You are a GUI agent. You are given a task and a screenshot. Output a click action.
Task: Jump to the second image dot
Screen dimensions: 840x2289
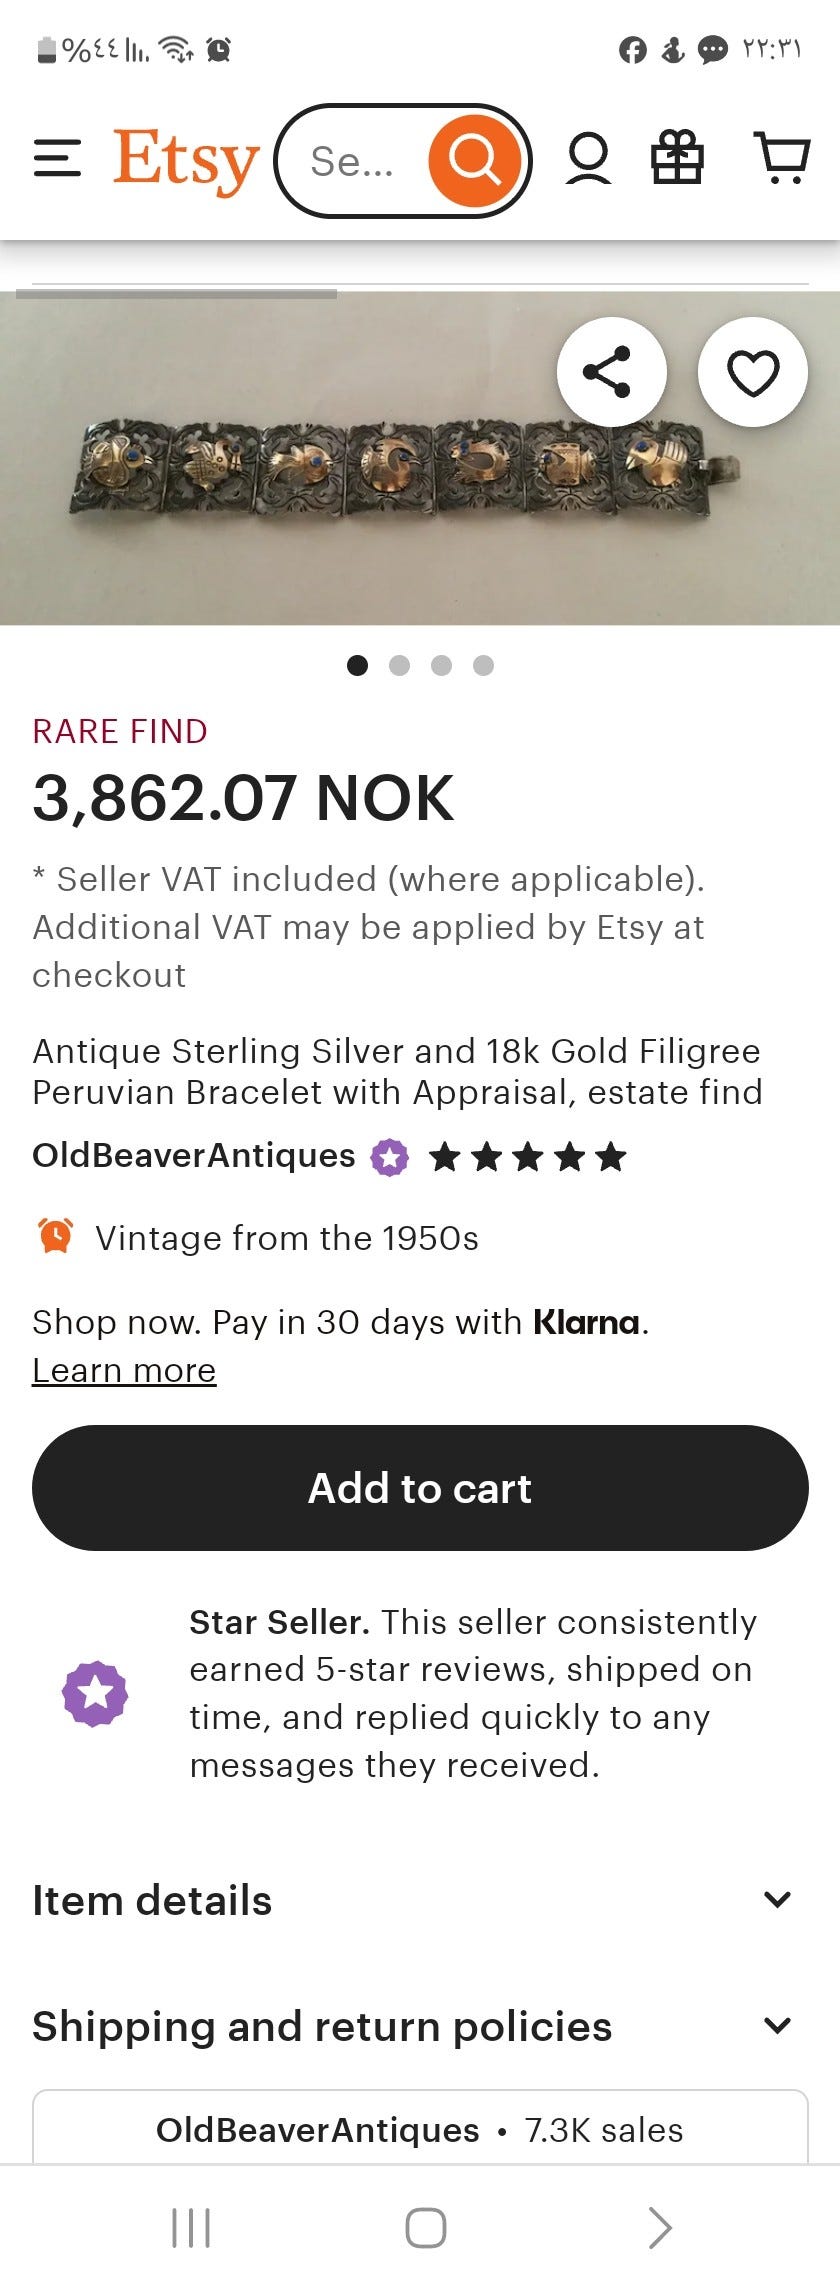pos(399,665)
